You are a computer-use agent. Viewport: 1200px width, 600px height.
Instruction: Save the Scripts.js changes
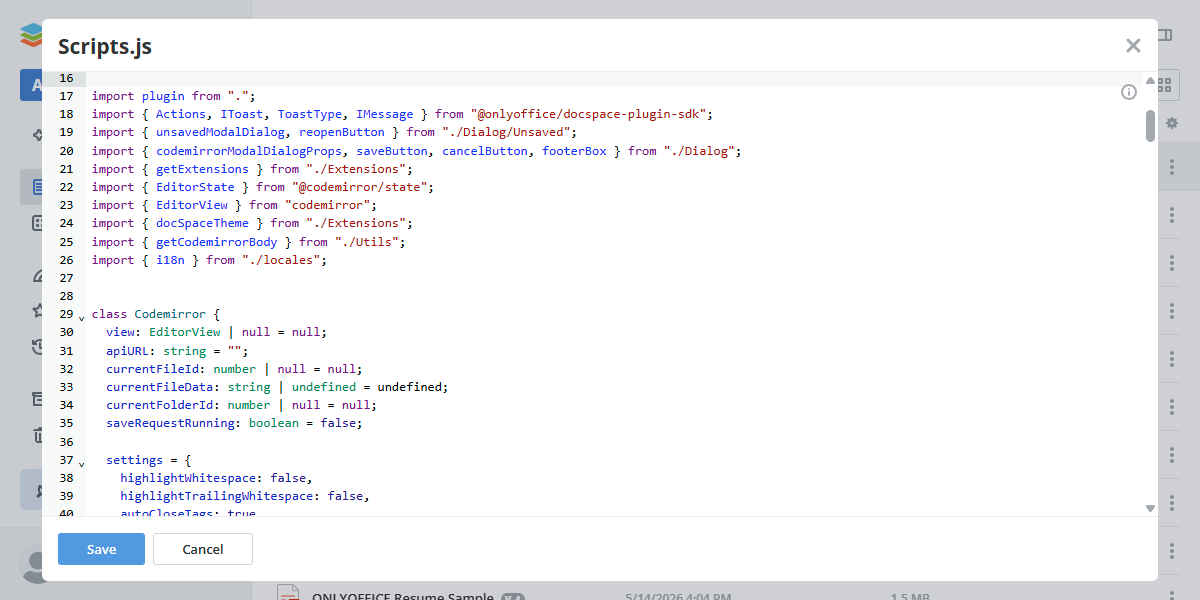(x=101, y=549)
